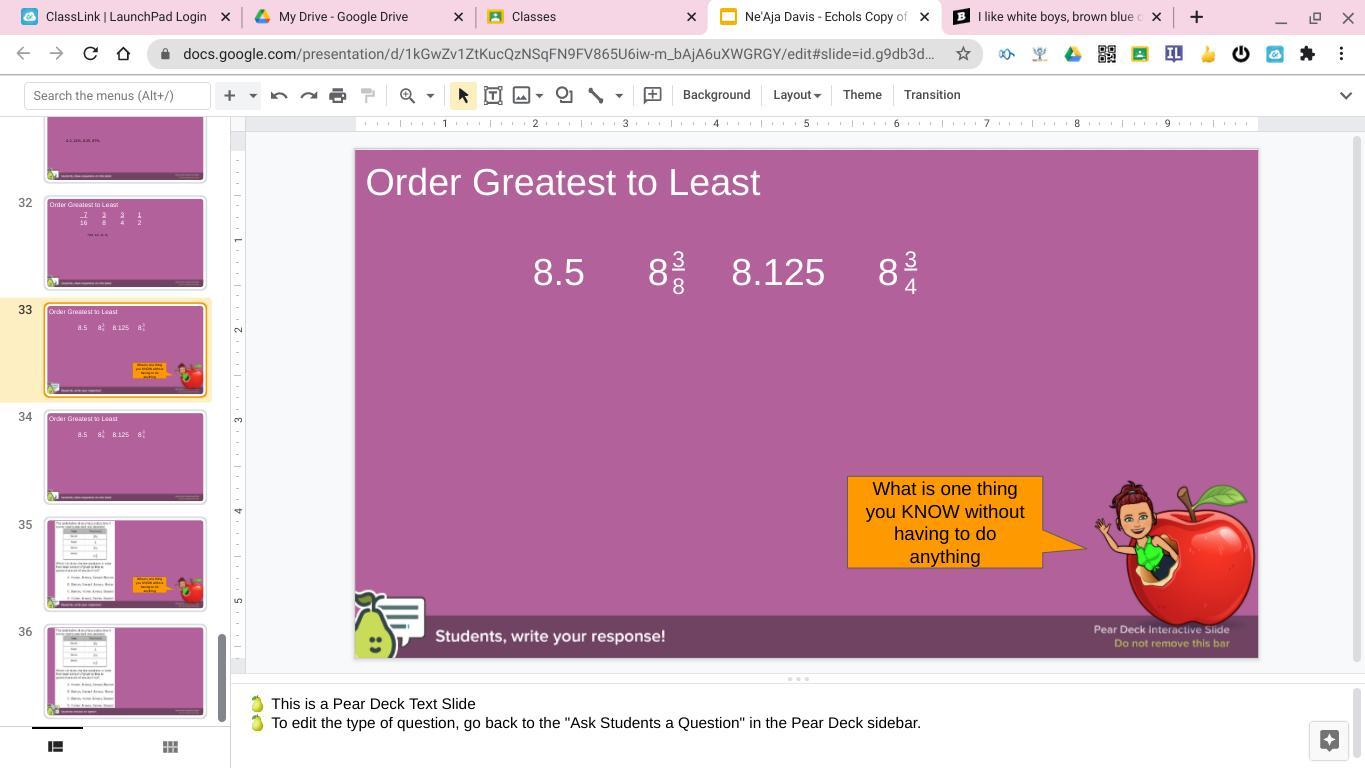Click the Transition button

coord(932,95)
